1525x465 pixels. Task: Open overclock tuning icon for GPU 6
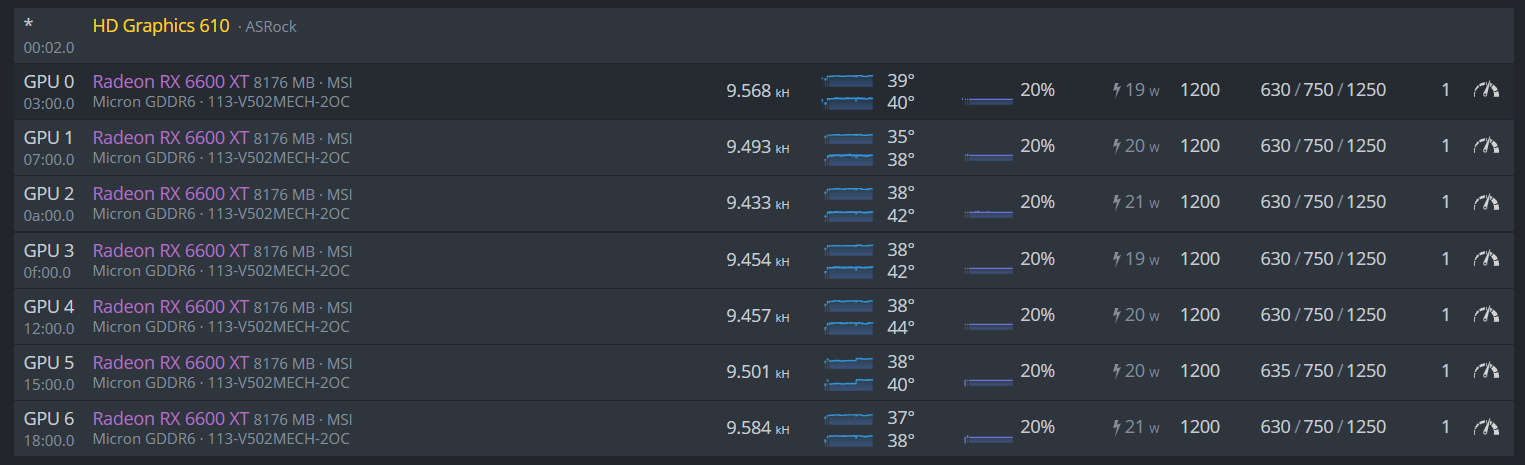coord(1487,427)
